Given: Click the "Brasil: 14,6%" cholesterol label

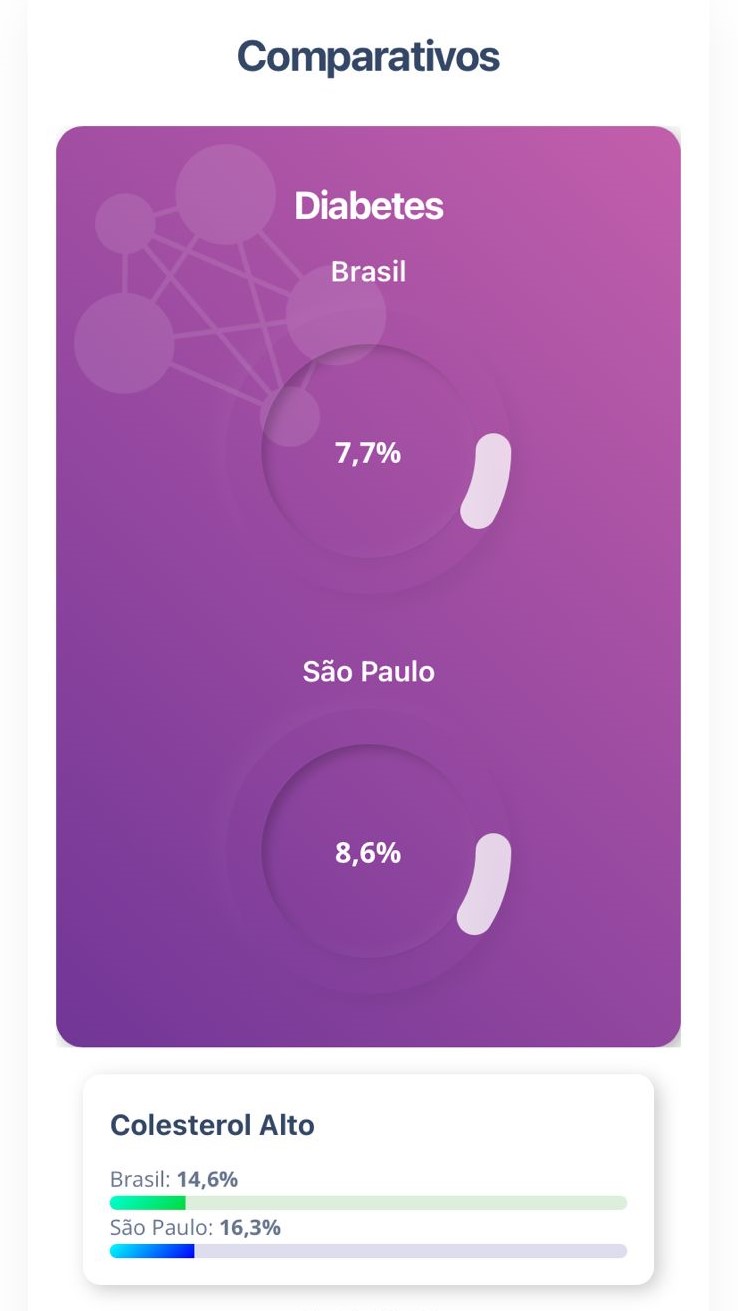Looking at the screenshot, I should pos(174,1180).
